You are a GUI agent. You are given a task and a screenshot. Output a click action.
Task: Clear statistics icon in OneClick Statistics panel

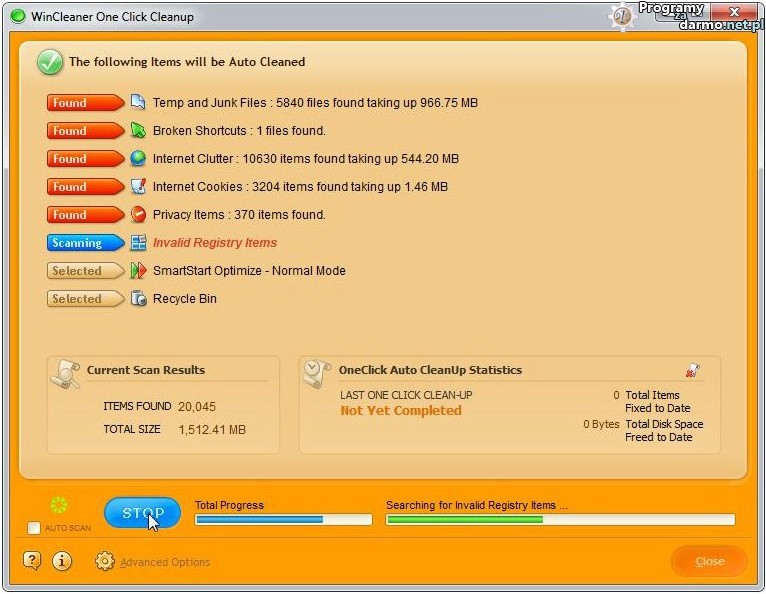tap(693, 371)
